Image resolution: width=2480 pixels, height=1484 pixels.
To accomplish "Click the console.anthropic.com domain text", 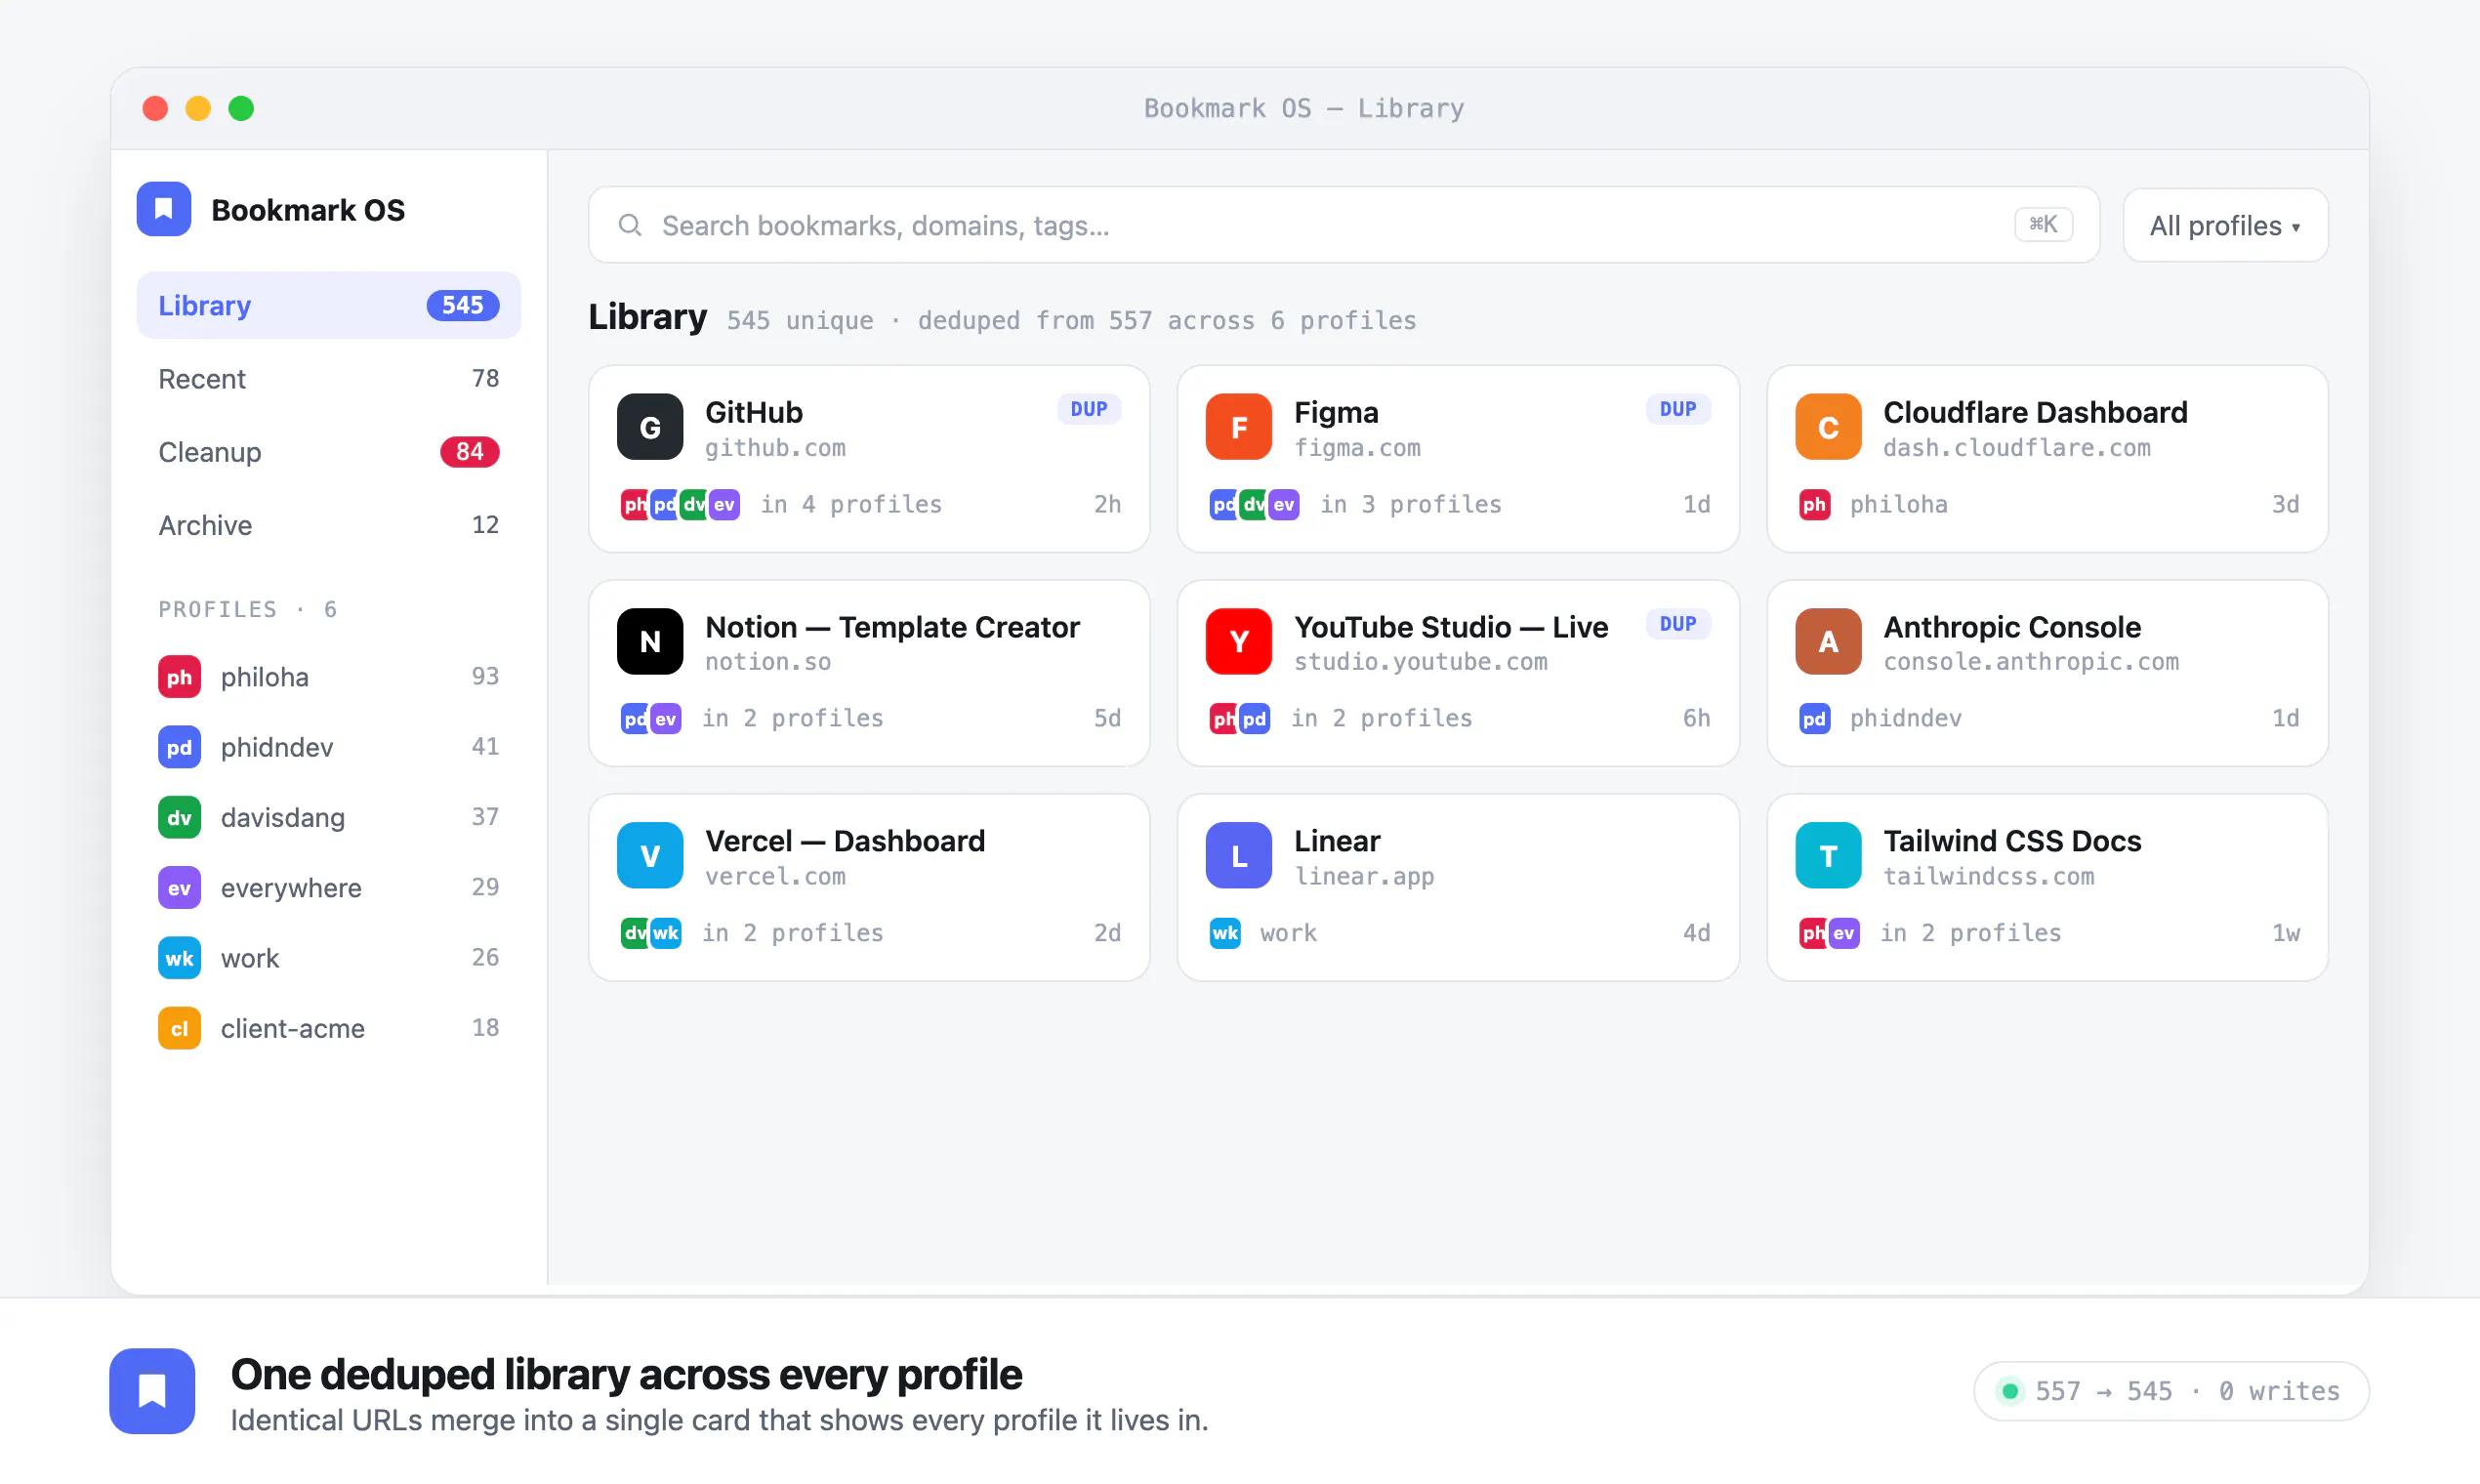I will coord(2030,662).
